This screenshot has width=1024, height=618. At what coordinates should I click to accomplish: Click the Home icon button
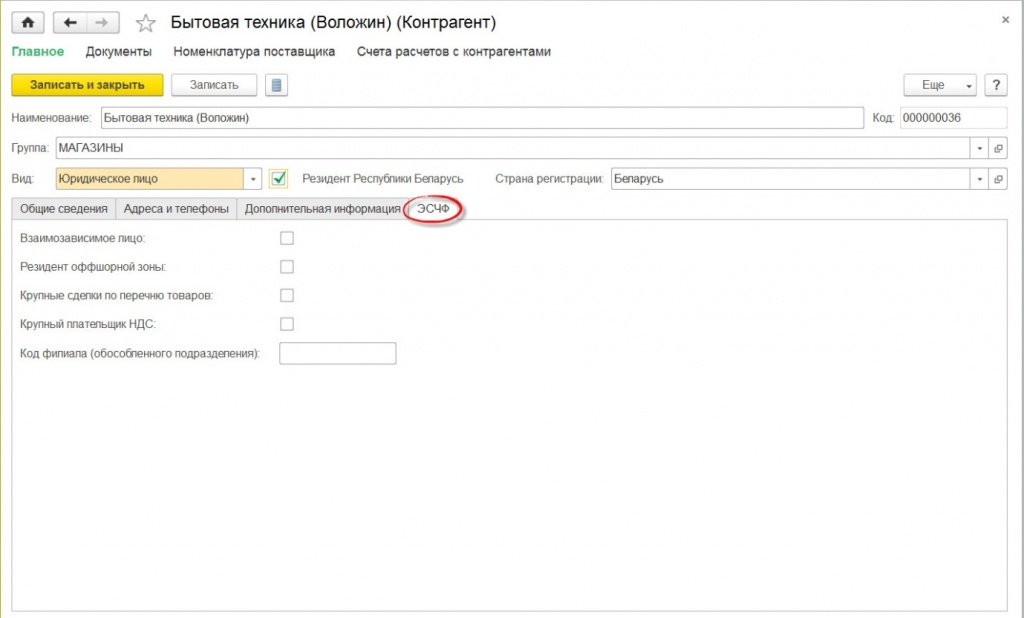pyautogui.click(x=27, y=22)
